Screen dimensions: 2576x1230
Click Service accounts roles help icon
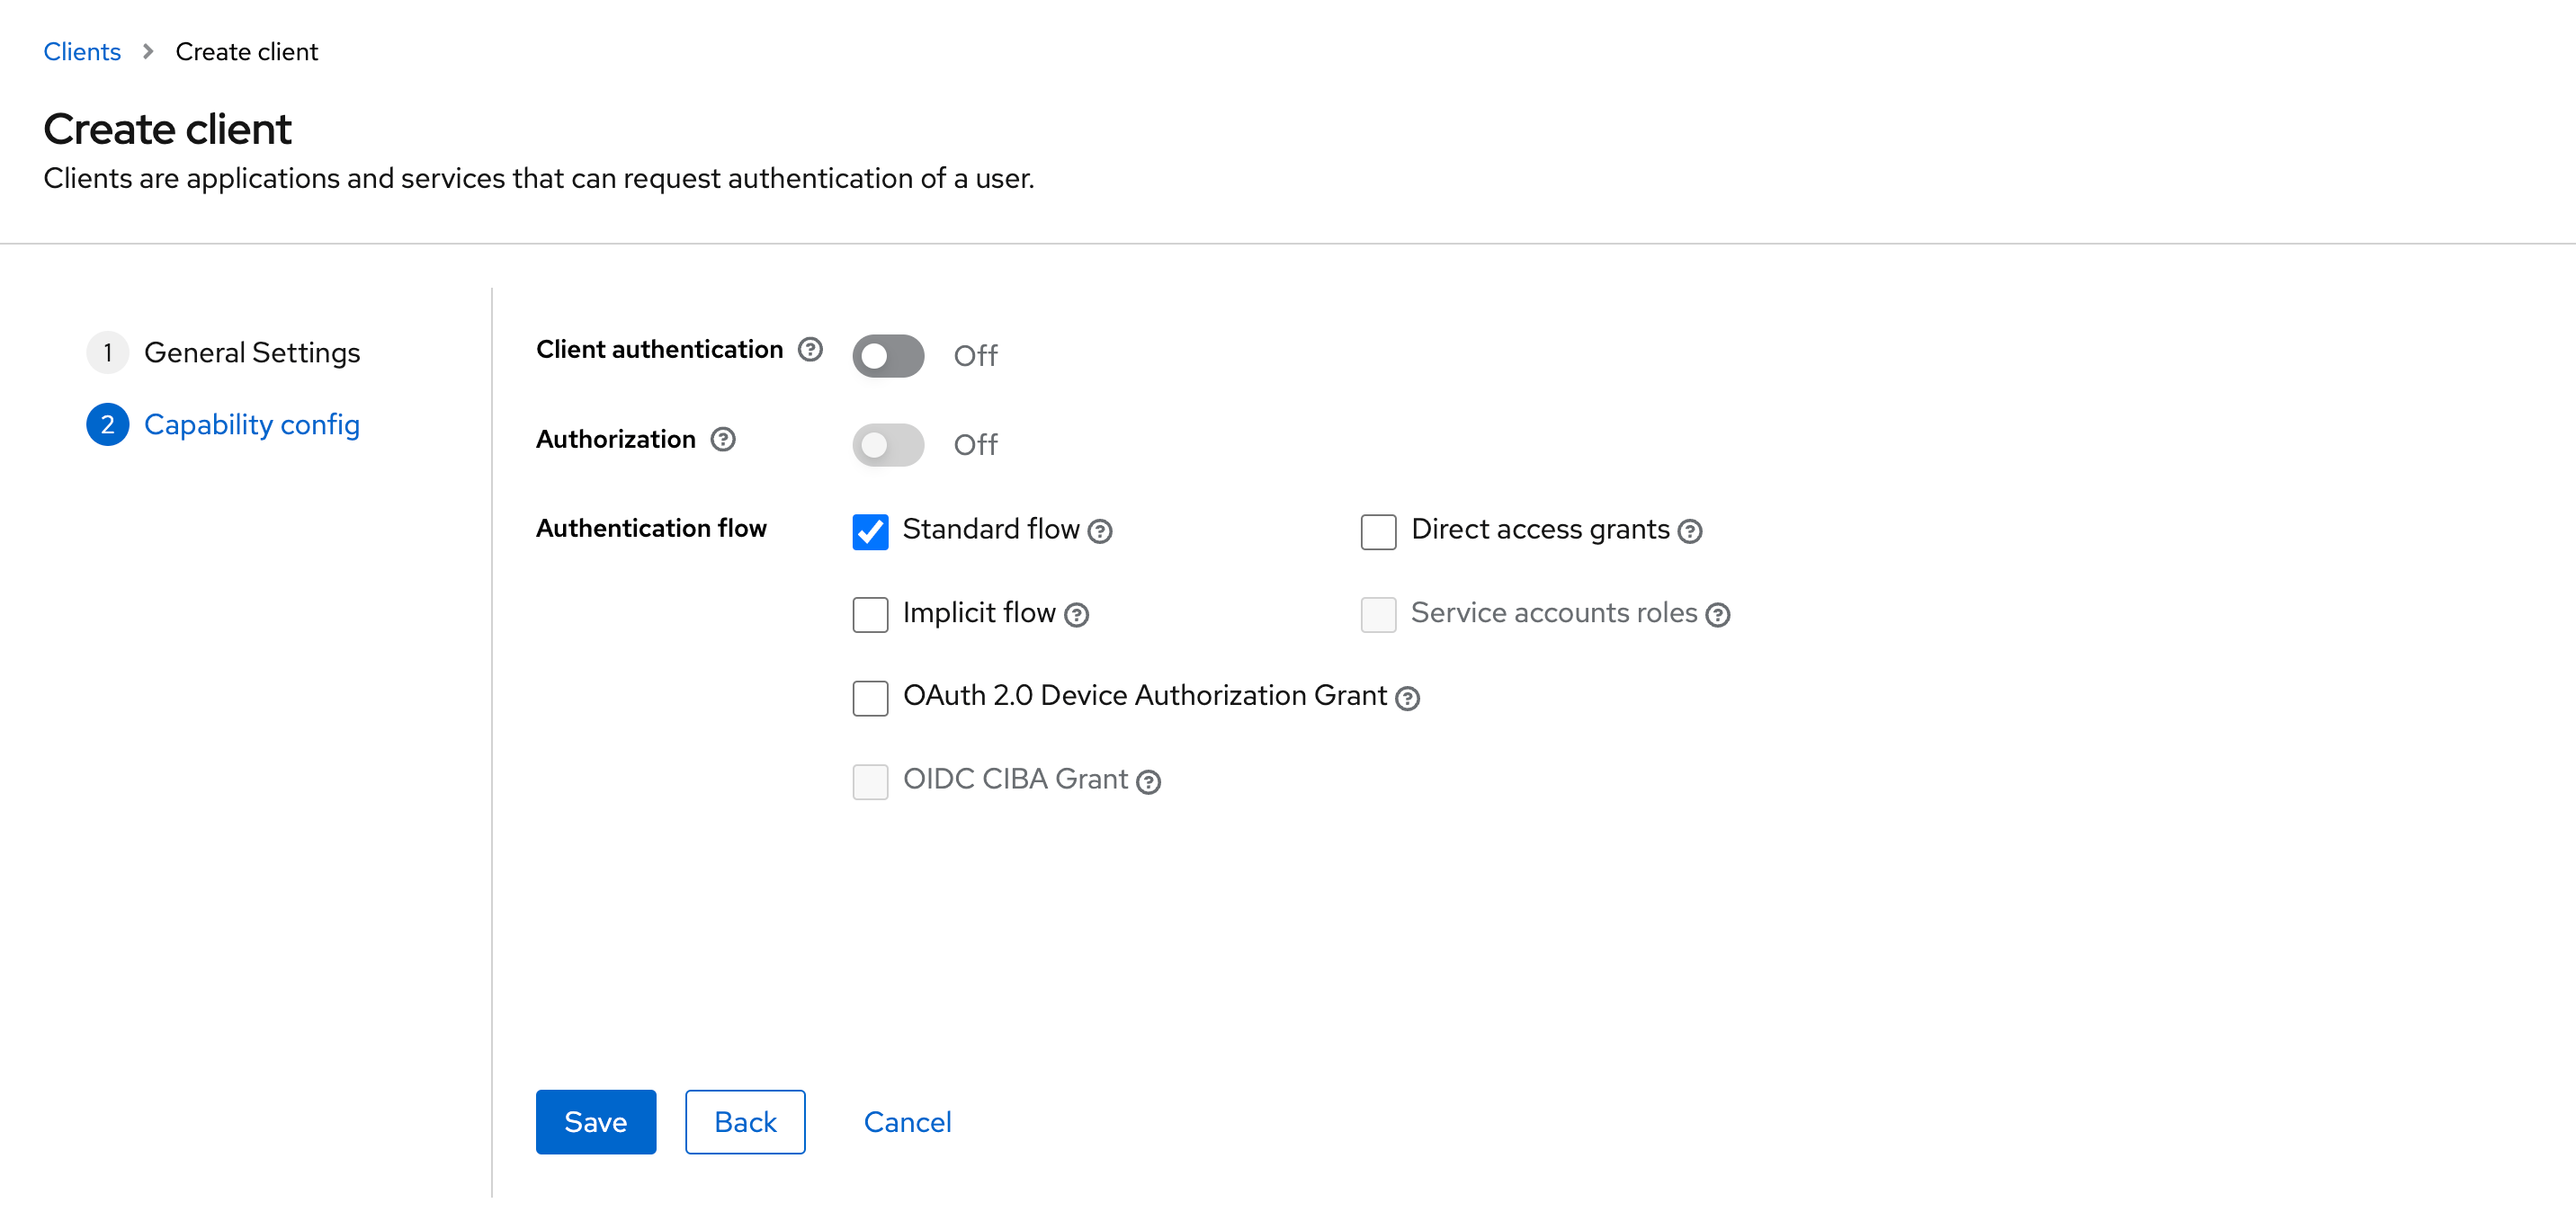1717,615
